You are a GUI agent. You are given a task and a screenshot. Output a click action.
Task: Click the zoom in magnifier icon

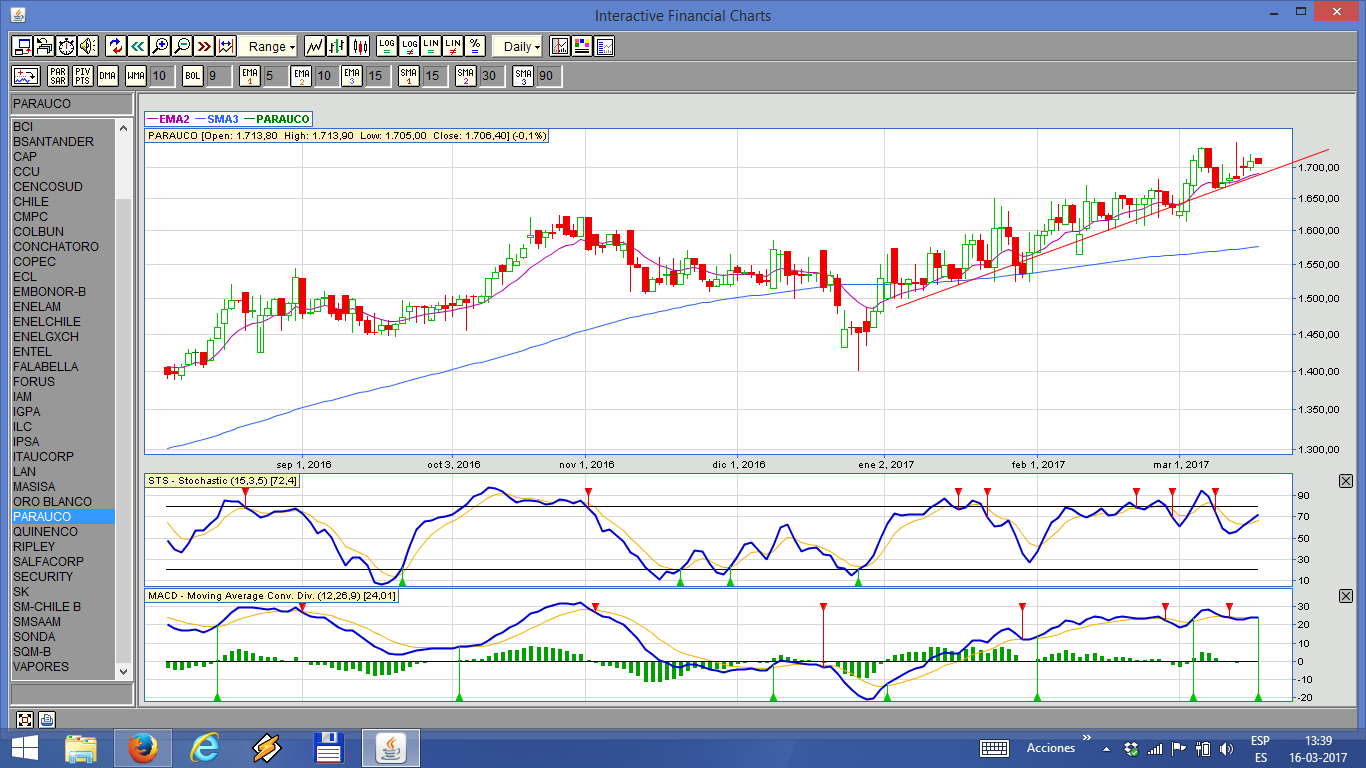click(160, 46)
